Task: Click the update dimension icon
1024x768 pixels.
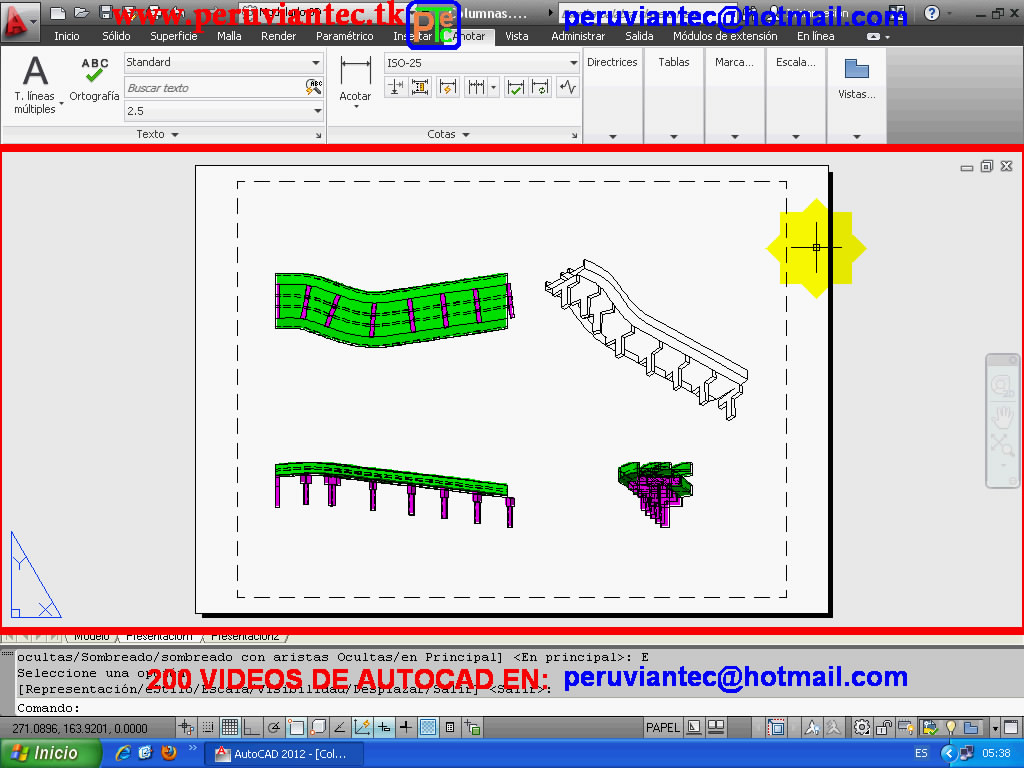Action: (541, 87)
